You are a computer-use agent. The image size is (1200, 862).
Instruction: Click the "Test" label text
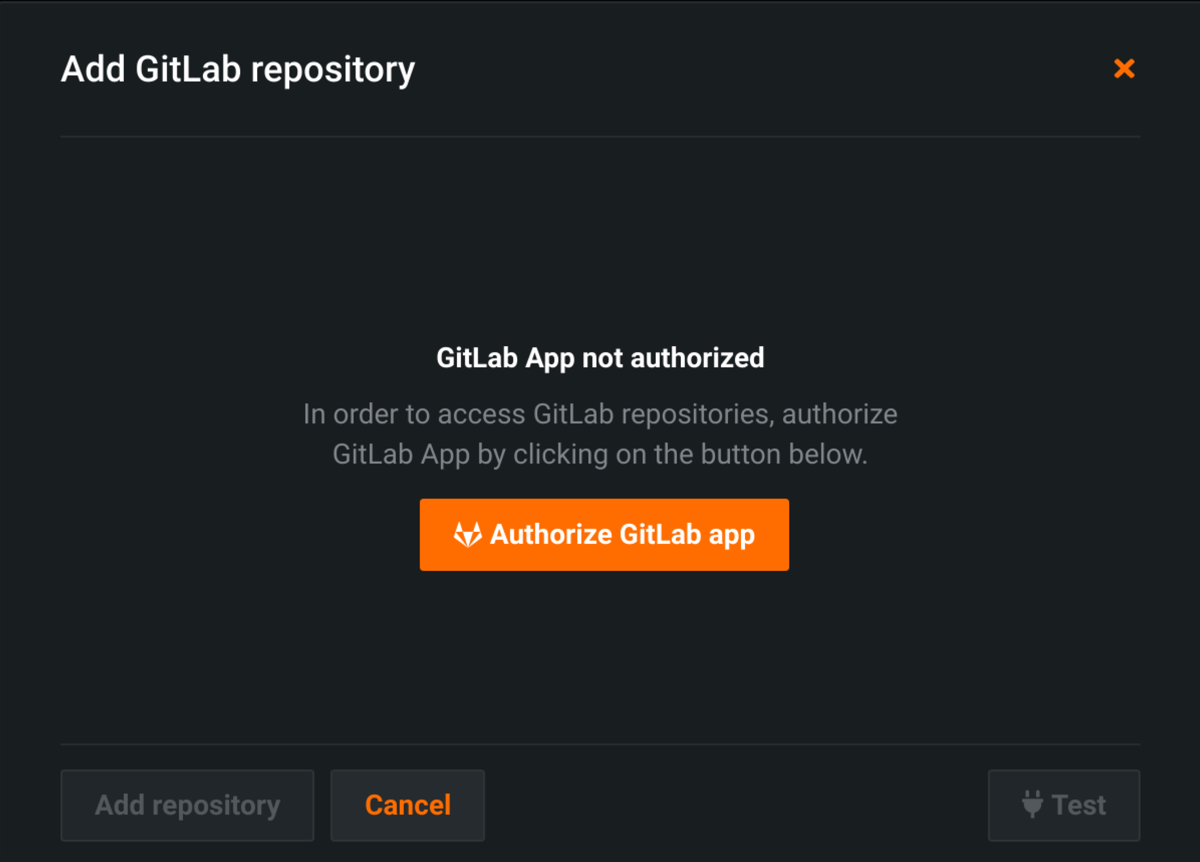point(1079,805)
